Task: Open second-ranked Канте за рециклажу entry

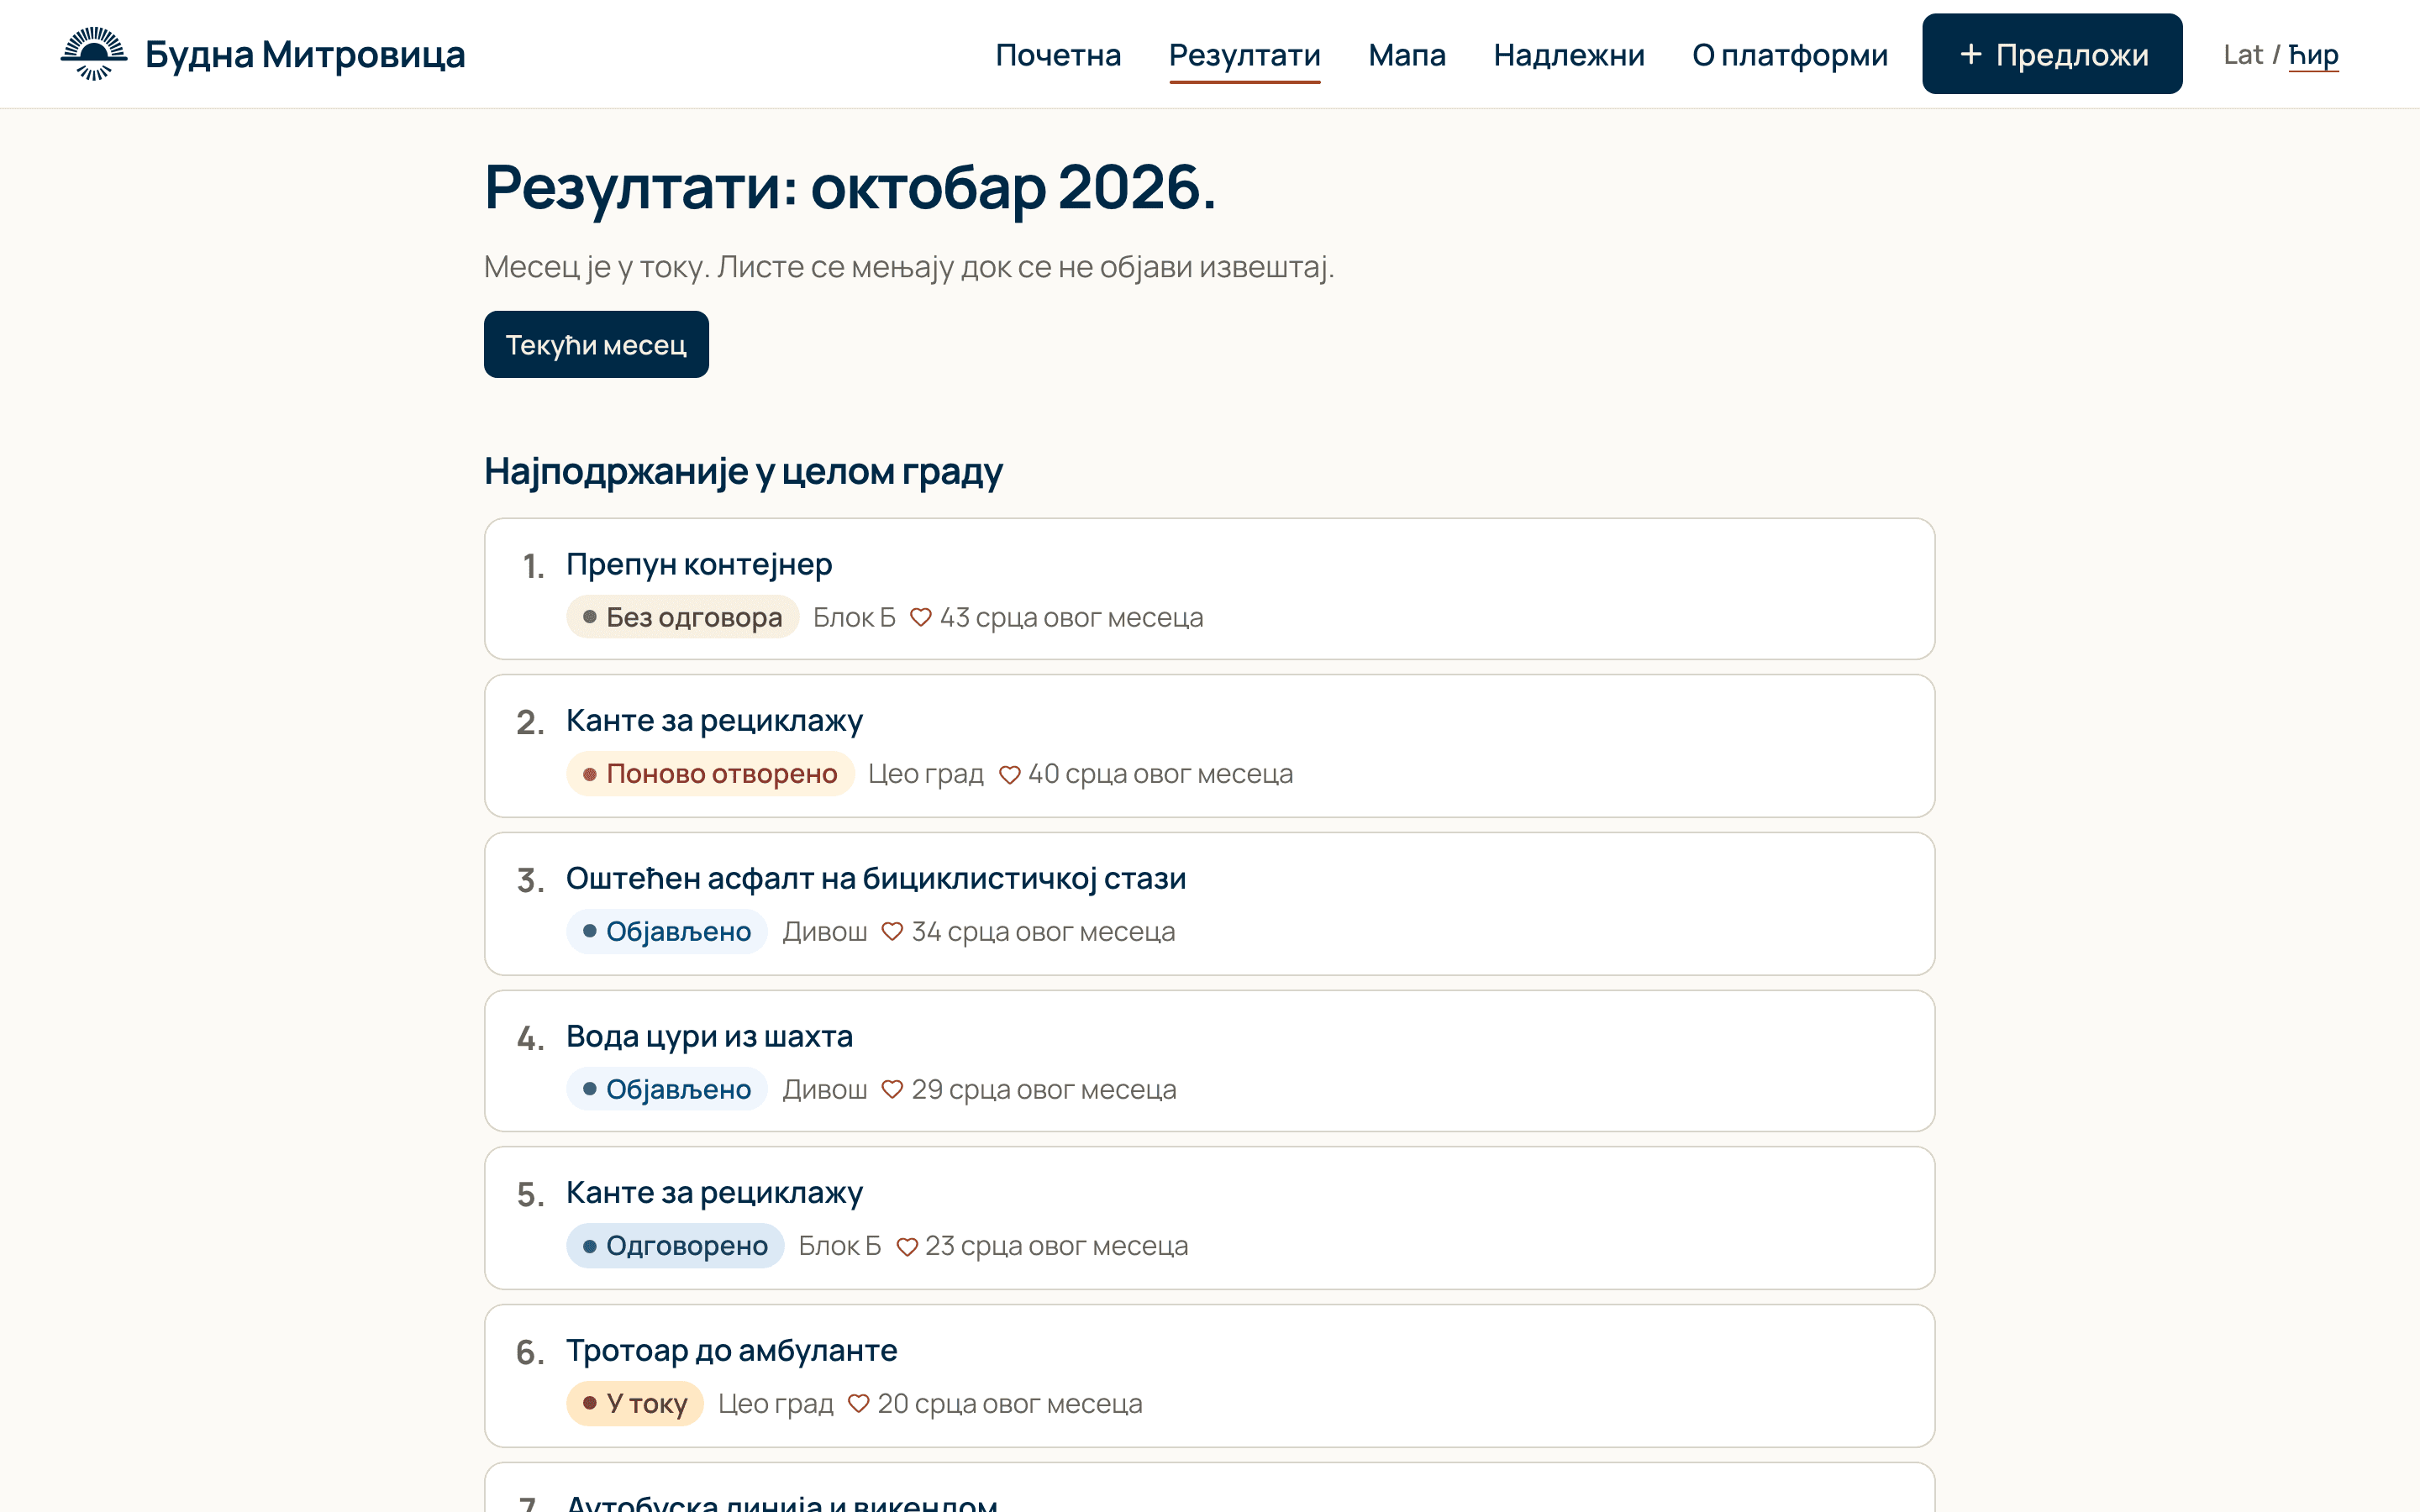Action: (1209, 746)
